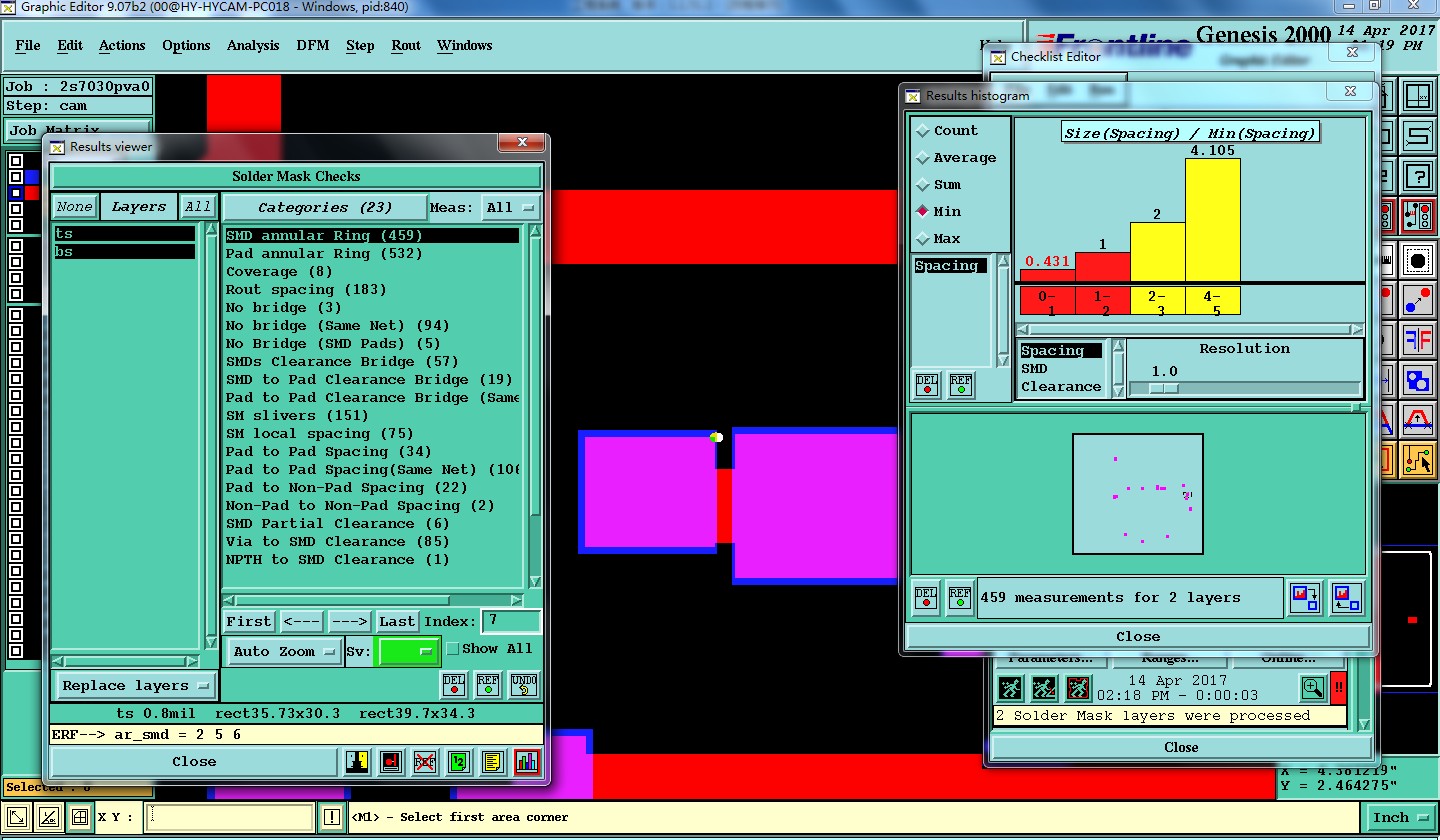1440x840 pixels.
Task: Click the mirrored F flip tool icon
Action: click(1417, 339)
